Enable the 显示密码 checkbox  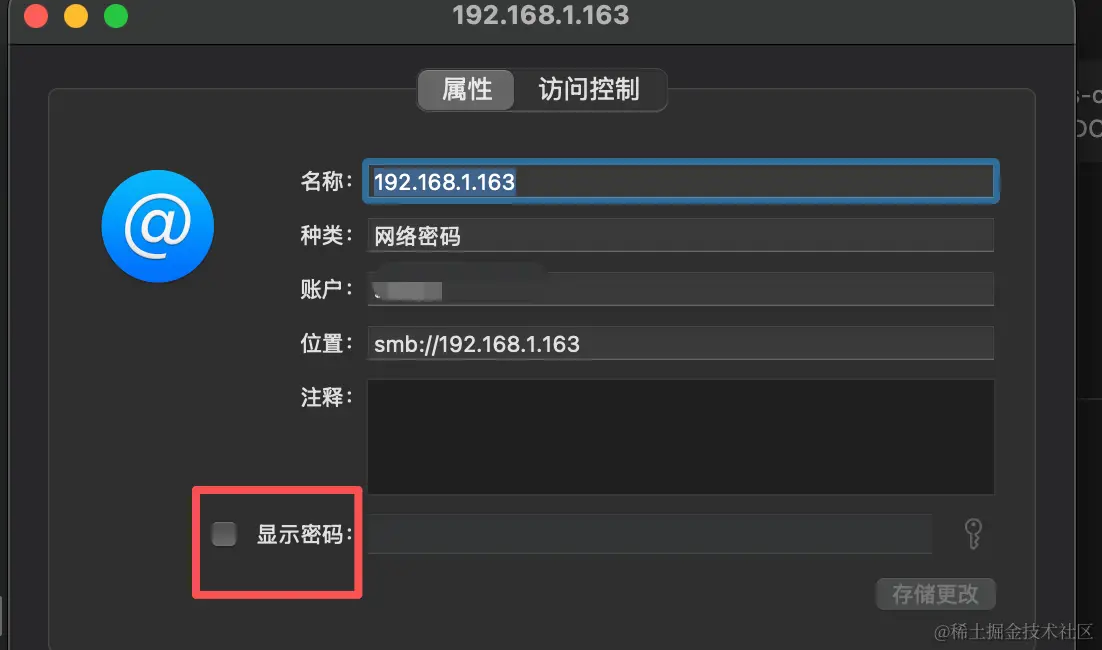pyautogui.click(x=224, y=534)
